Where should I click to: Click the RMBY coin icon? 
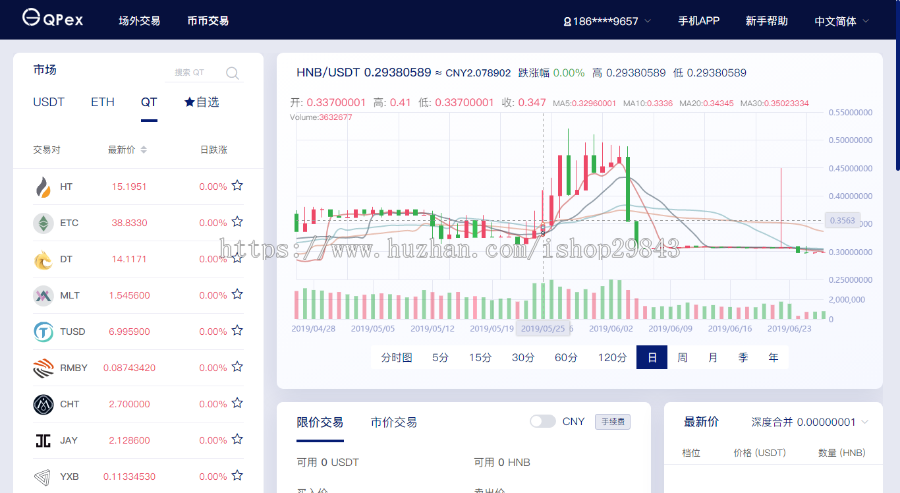43,368
